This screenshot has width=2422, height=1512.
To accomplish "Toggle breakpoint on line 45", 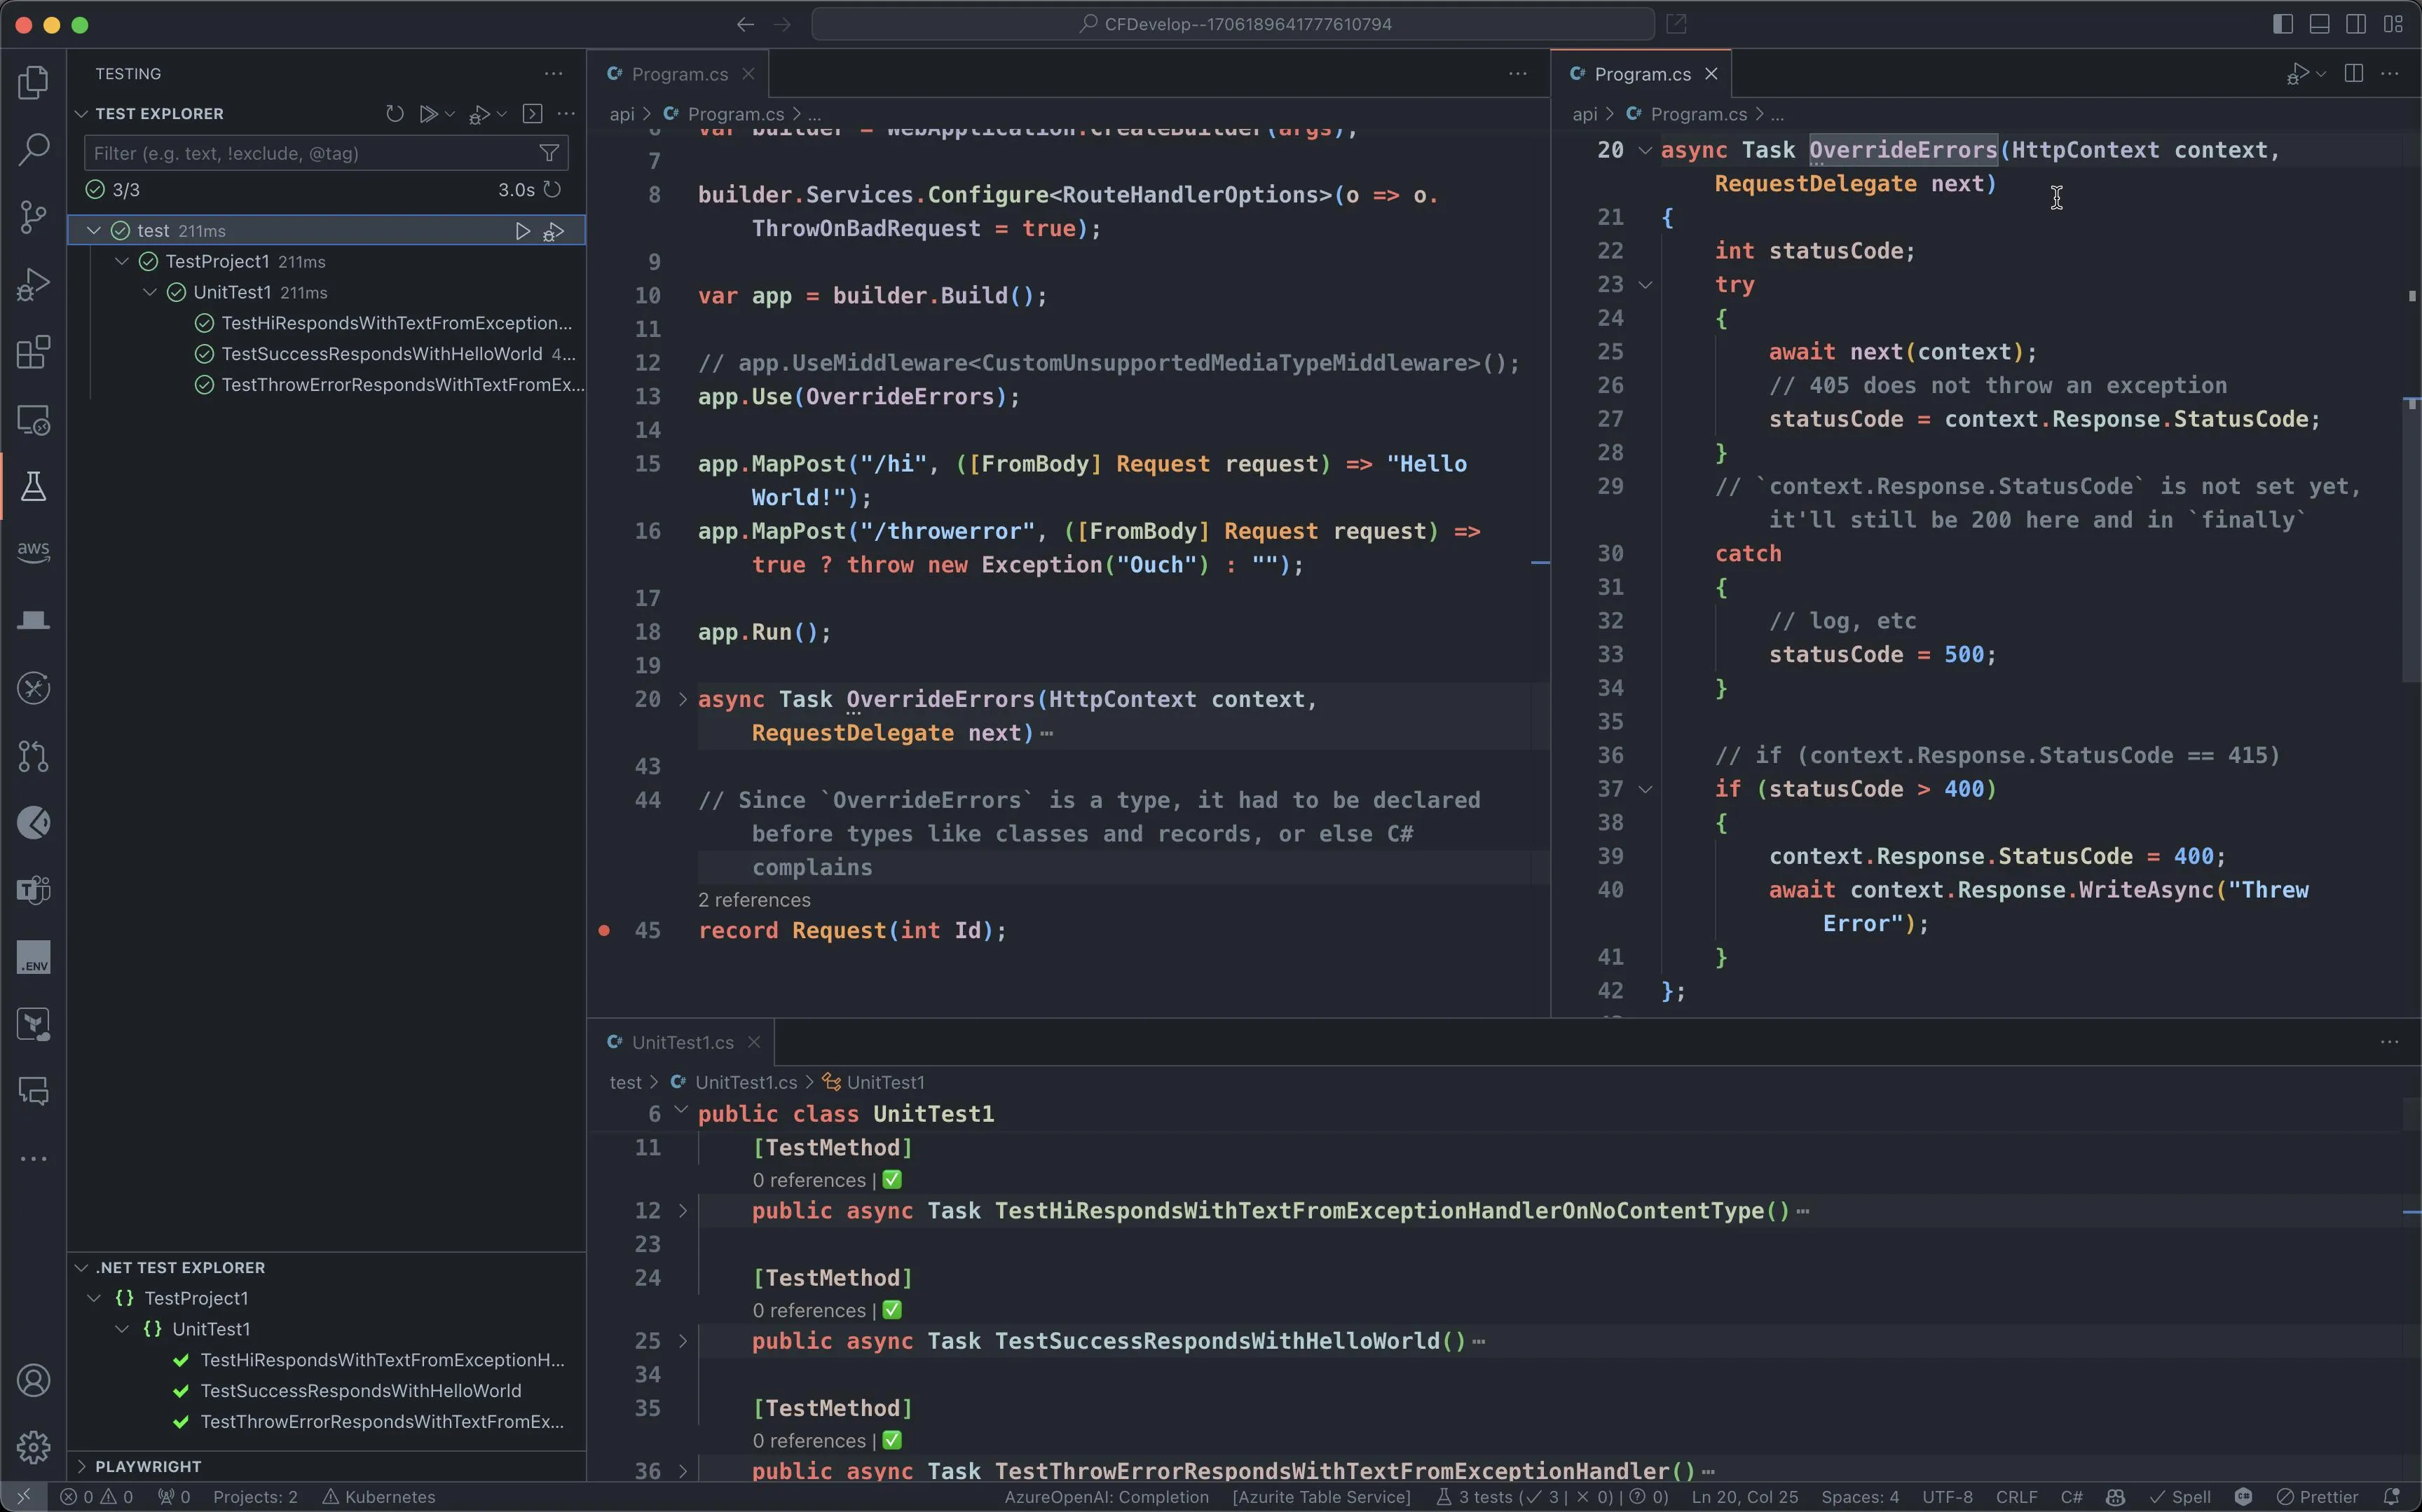I will tap(604, 931).
